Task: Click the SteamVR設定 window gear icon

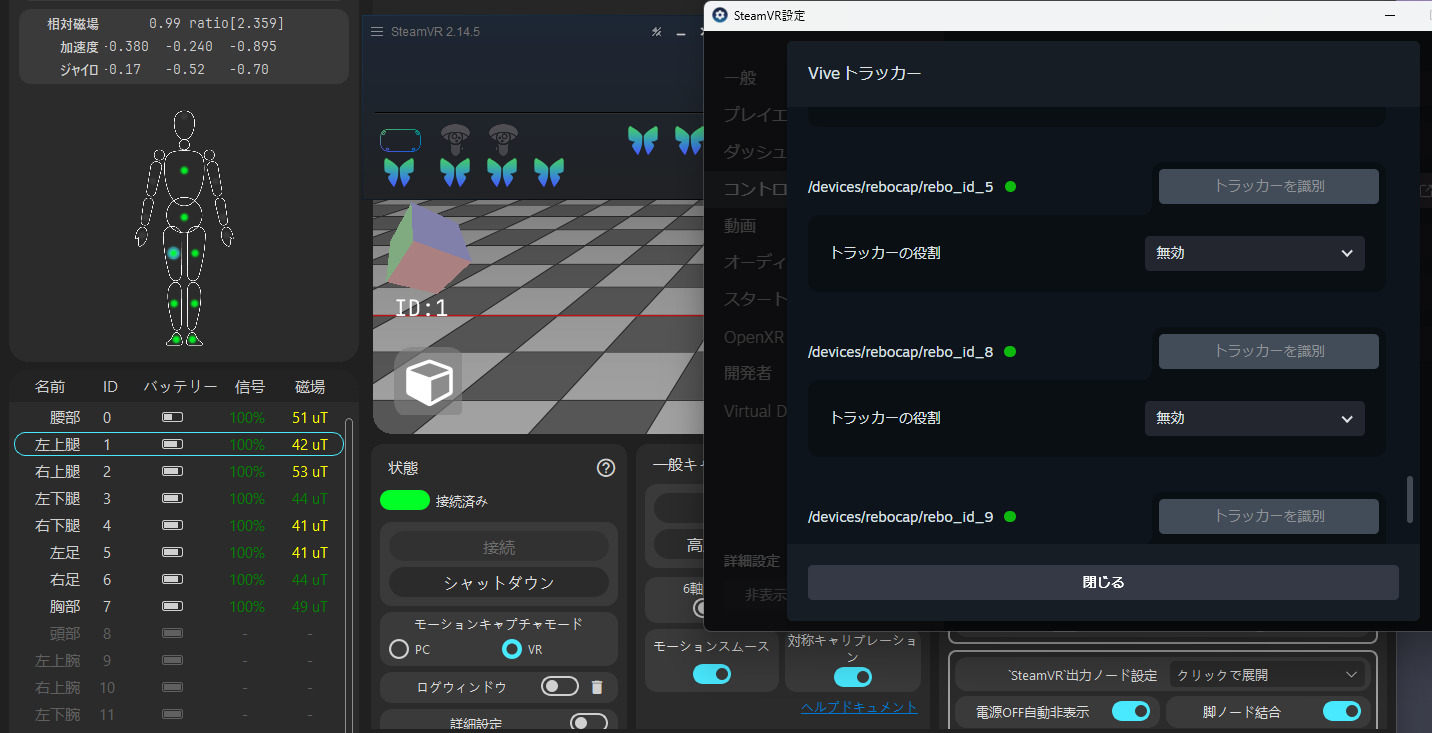Action: (720, 16)
